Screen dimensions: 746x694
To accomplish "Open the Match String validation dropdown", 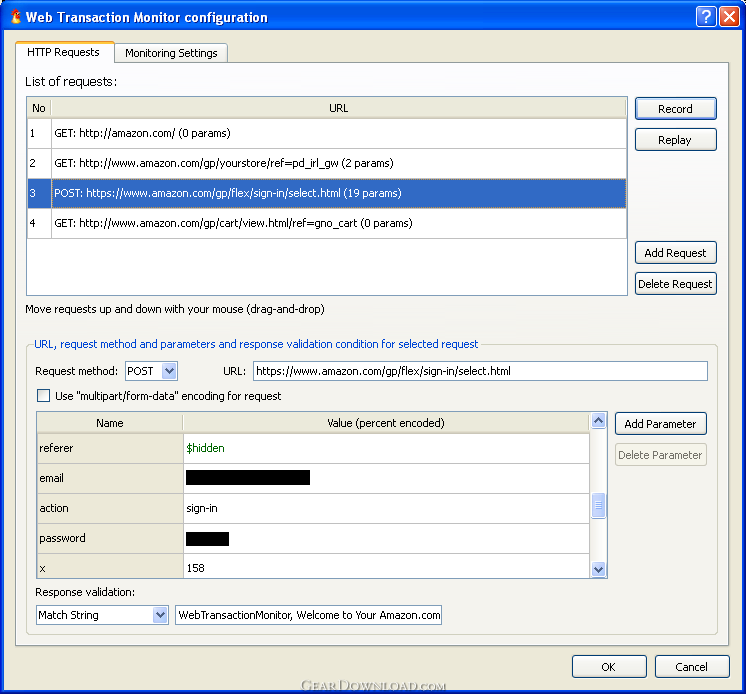I will click(x=102, y=615).
